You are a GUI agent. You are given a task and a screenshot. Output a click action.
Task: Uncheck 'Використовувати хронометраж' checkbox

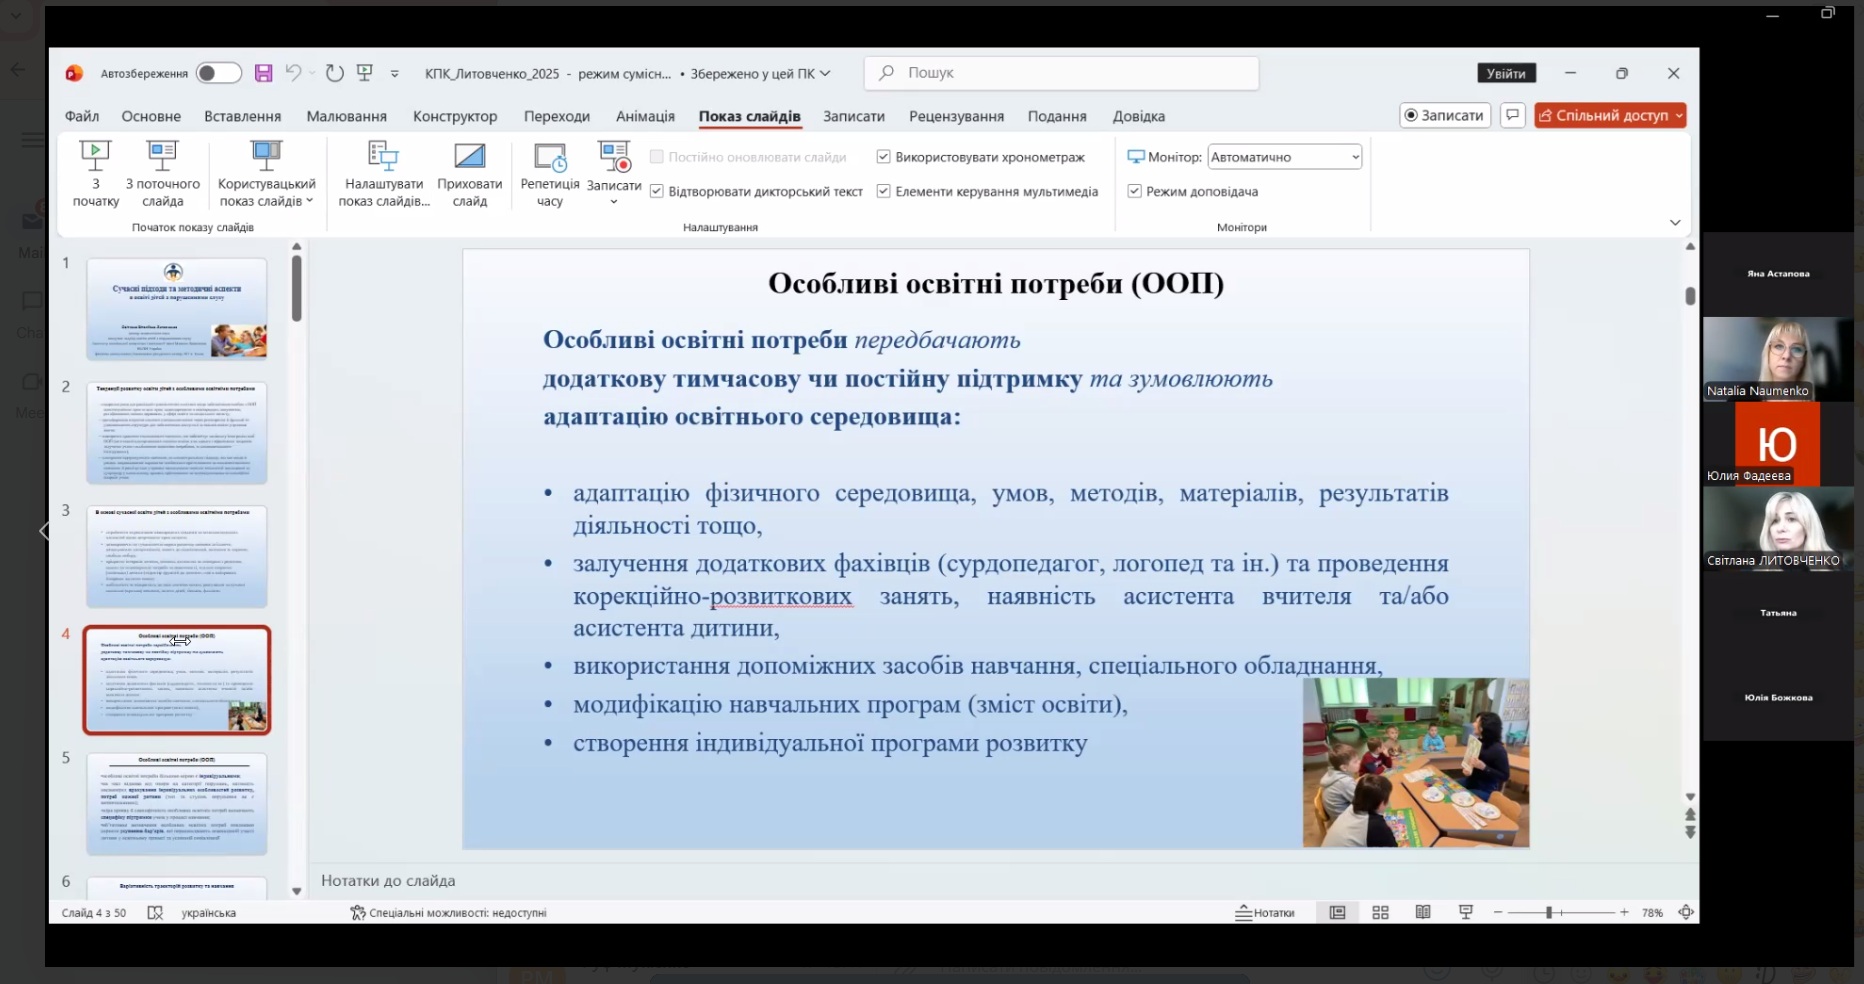coord(884,157)
